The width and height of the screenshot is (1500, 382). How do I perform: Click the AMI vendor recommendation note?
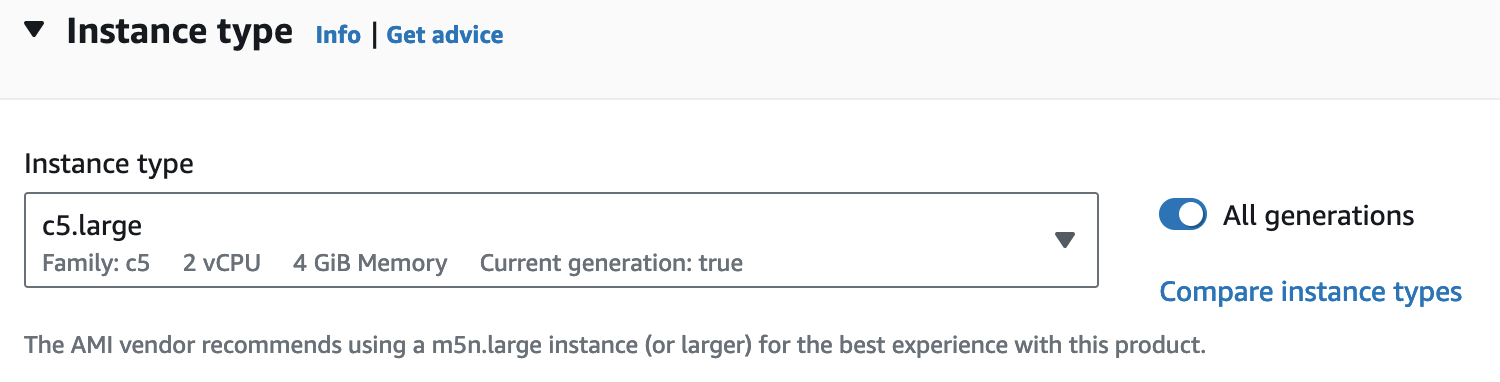pos(615,347)
